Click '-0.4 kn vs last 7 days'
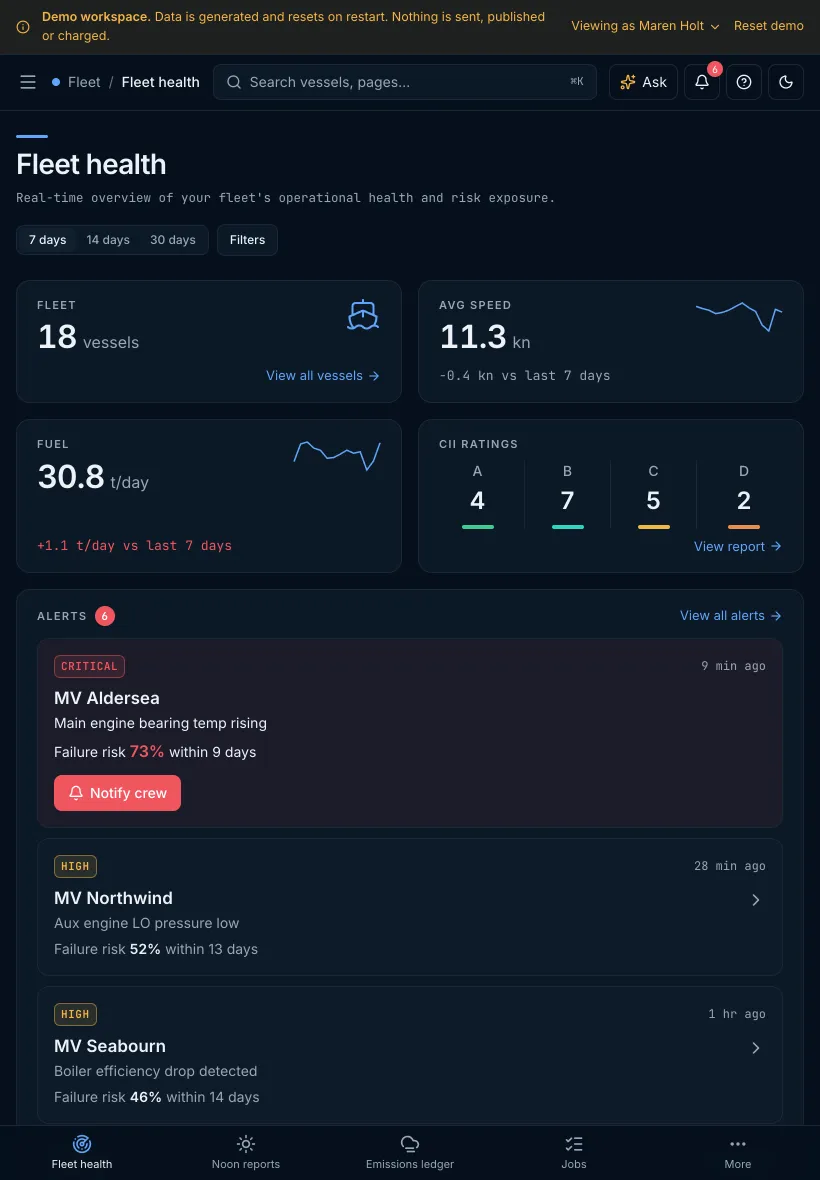 point(525,376)
